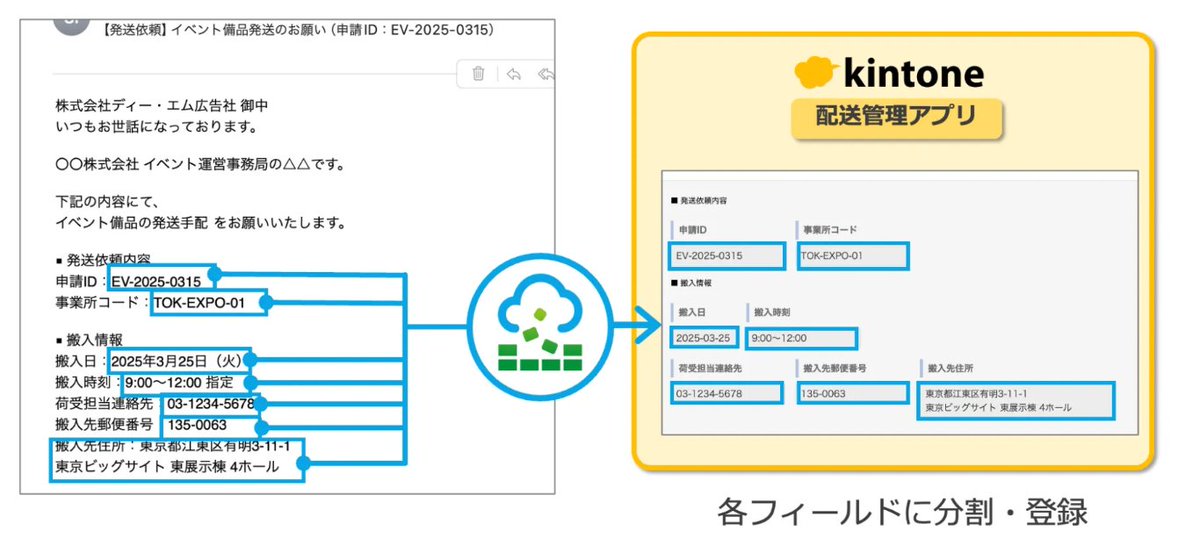
Task: Click the kintone cloud logo
Action: [816, 73]
